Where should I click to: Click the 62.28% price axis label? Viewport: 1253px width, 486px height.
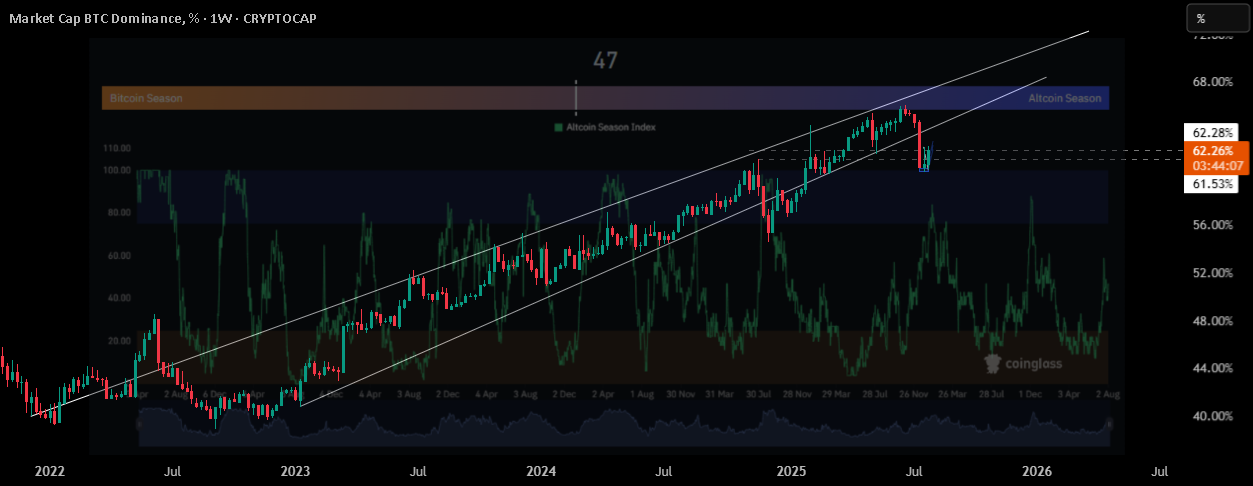pyautogui.click(x=1212, y=132)
